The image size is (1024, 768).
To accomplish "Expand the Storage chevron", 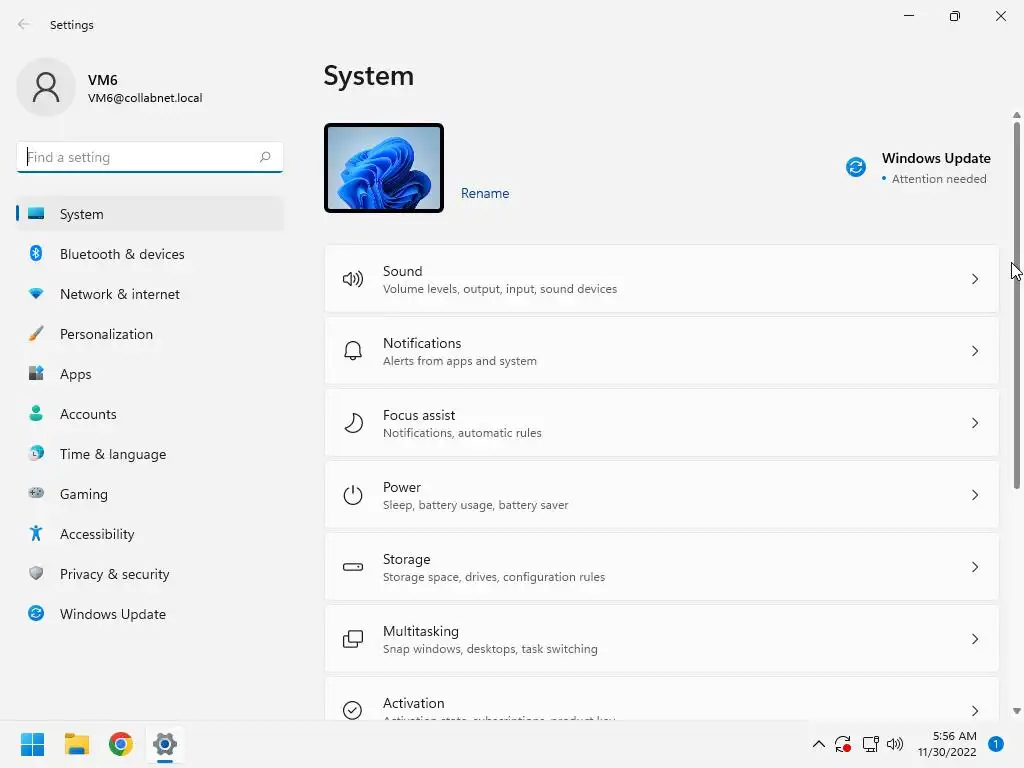I will pos(974,567).
